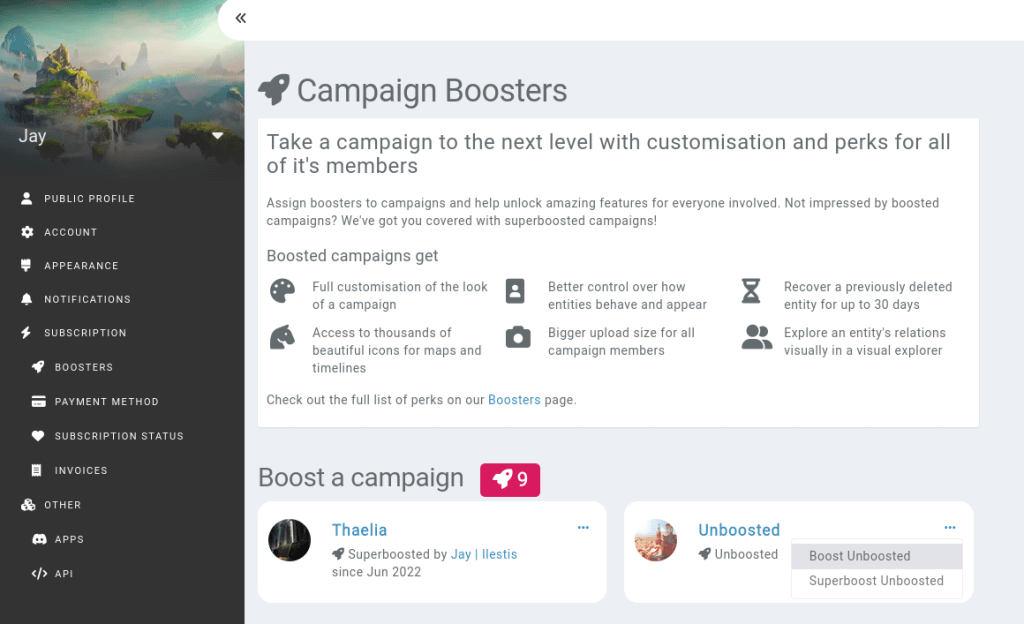Open Boosters via the sidebar rocket icon

coord(38,367)
